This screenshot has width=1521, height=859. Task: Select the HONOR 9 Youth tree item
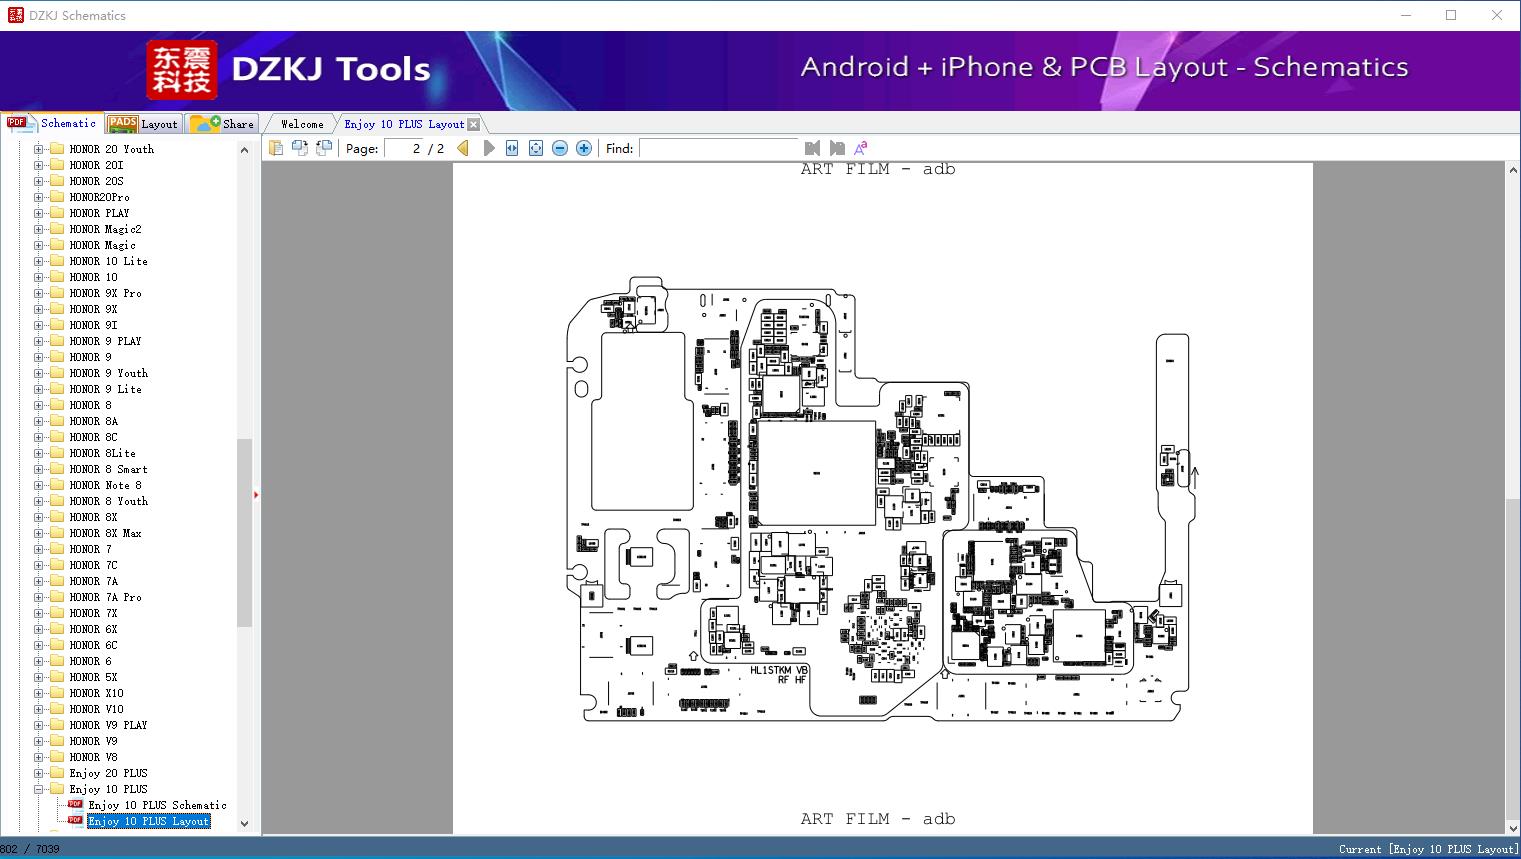click(x=108, y=373)
